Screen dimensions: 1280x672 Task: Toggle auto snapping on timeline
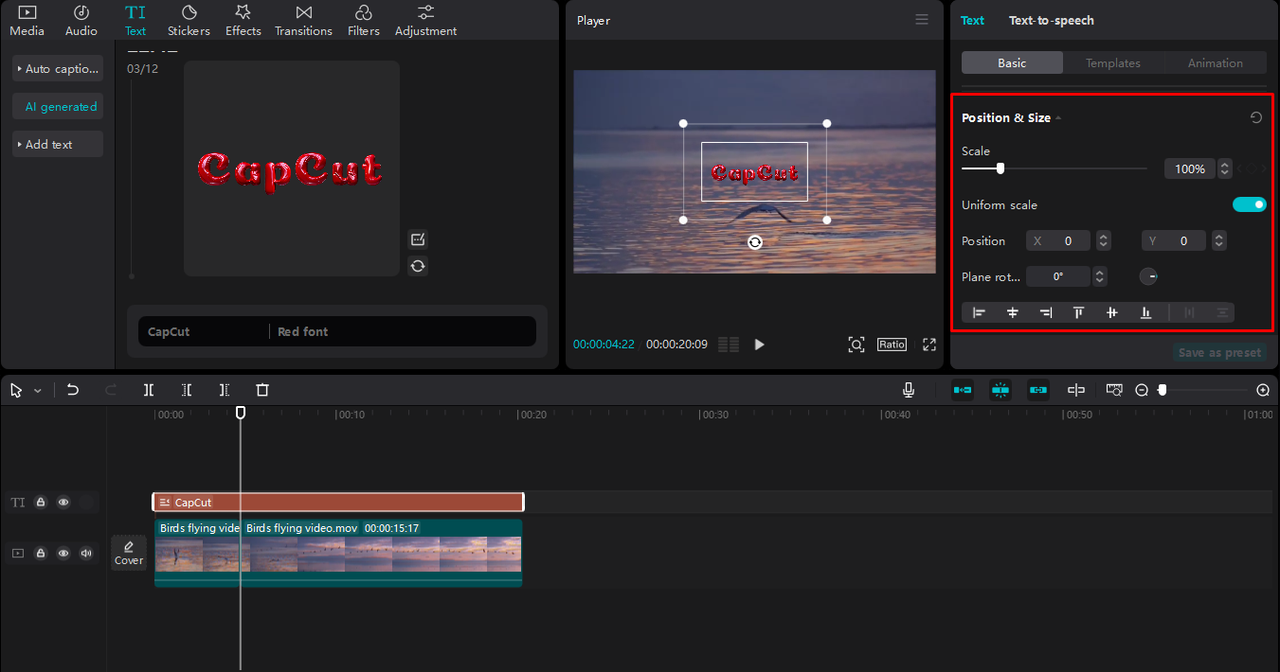(1000, 390)
